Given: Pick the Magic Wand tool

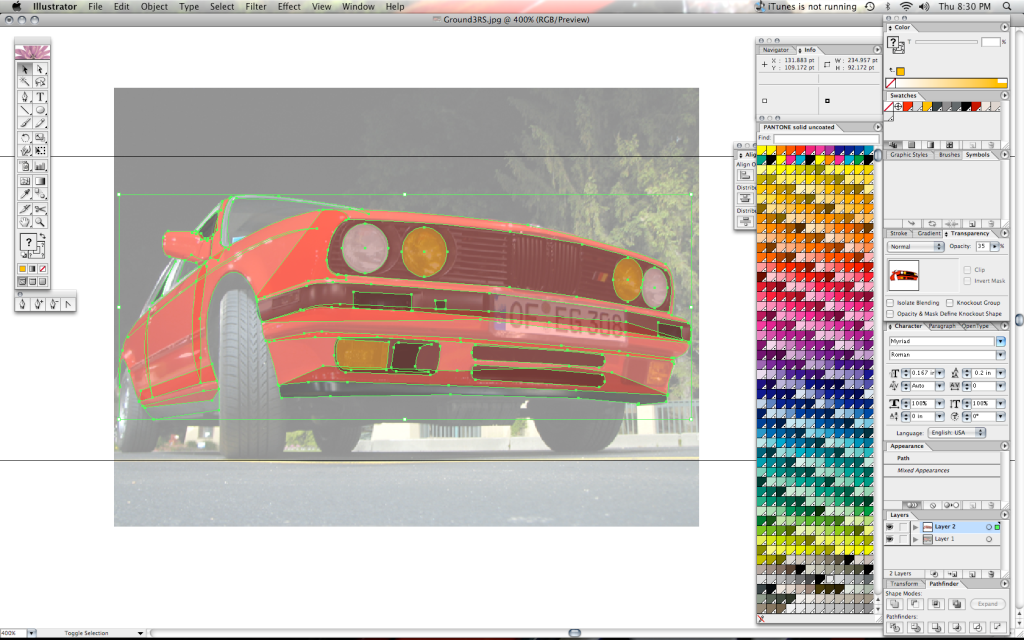Looking at the screenshot, I should (26, 83).
